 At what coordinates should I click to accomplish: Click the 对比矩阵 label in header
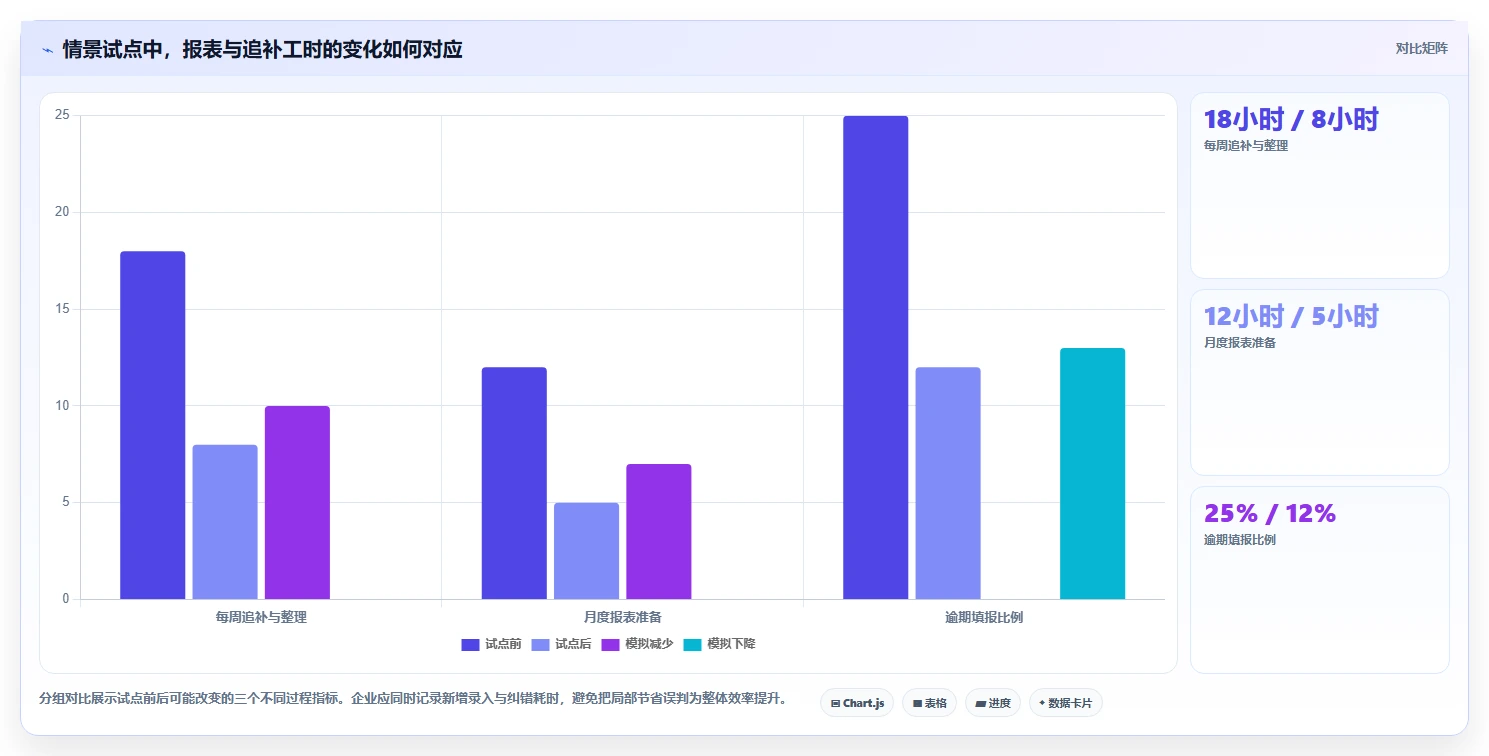1422,48
